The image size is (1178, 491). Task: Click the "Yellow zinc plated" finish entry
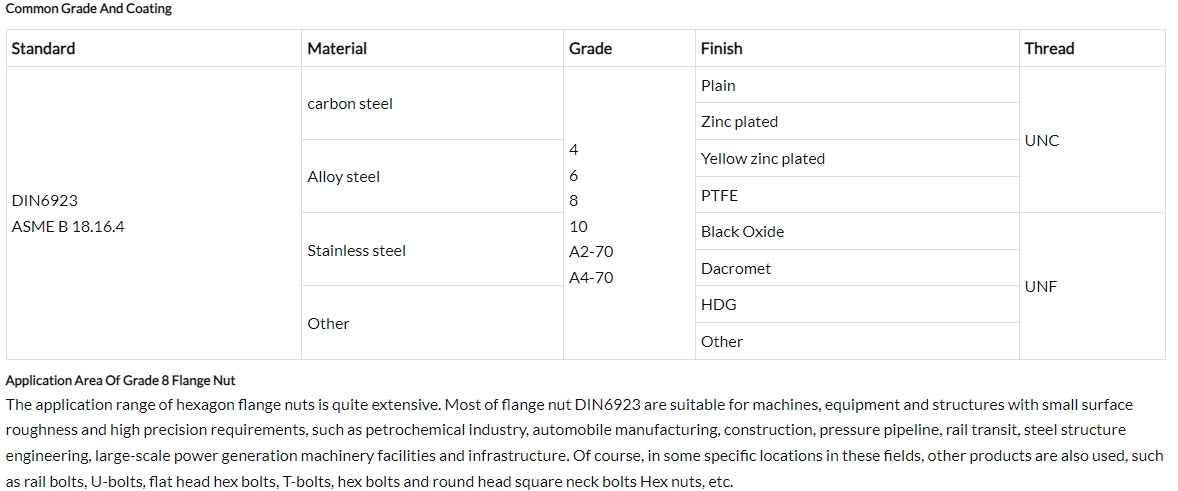point(762,159)
